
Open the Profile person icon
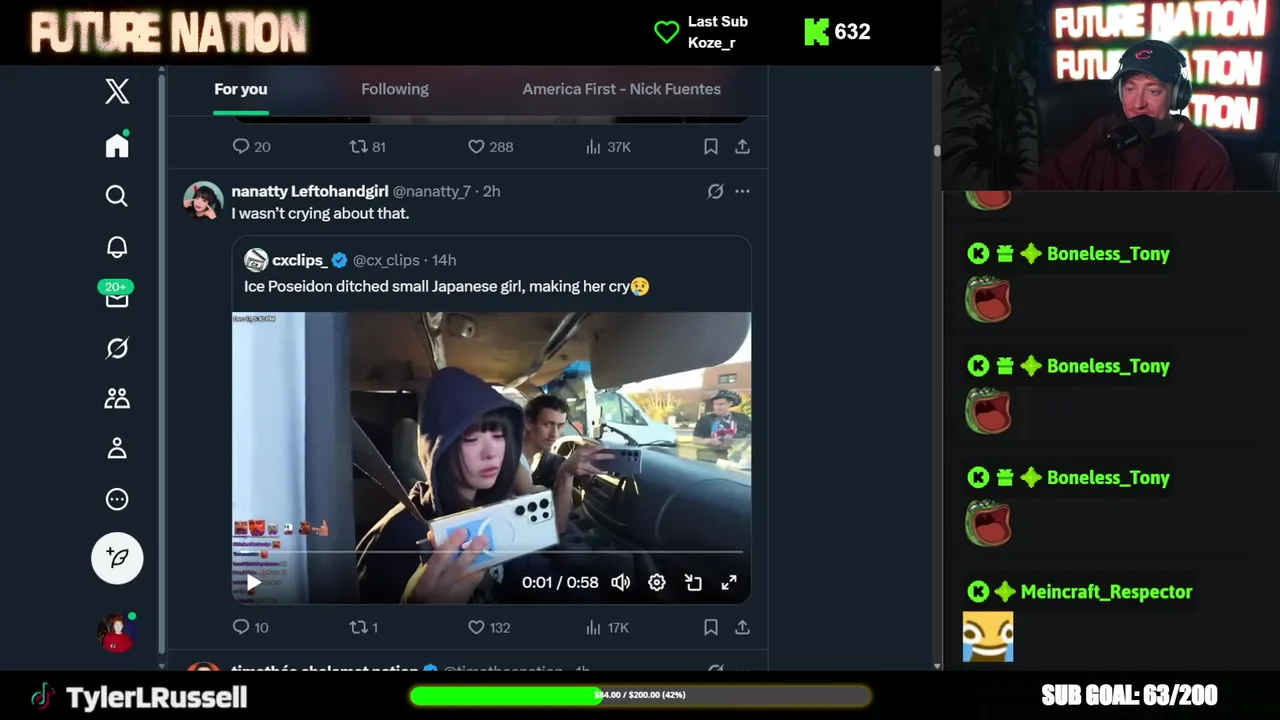coord(117,448)
